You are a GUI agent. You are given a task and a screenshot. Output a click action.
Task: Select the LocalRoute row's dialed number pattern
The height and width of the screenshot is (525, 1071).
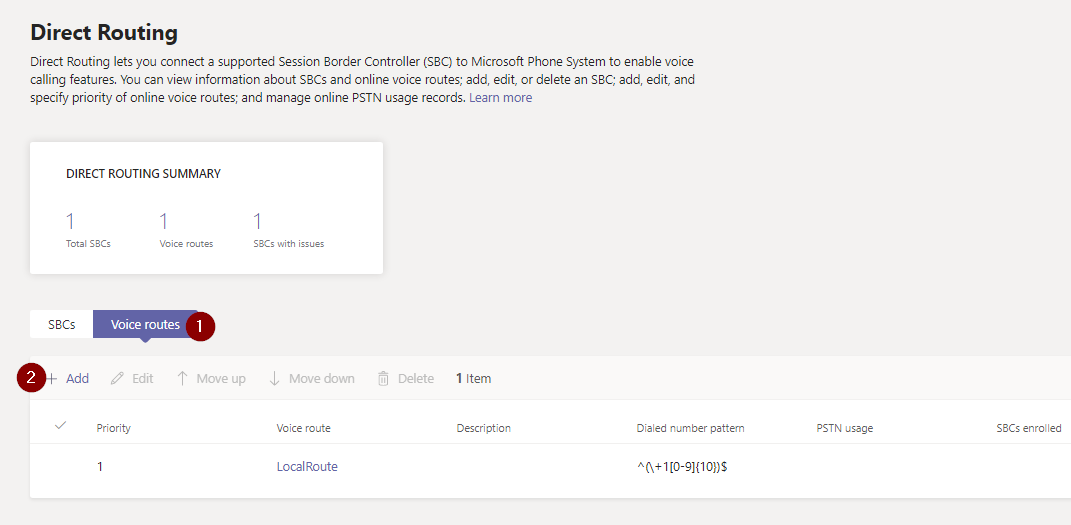pyautogui.click(x=682, y=467)
